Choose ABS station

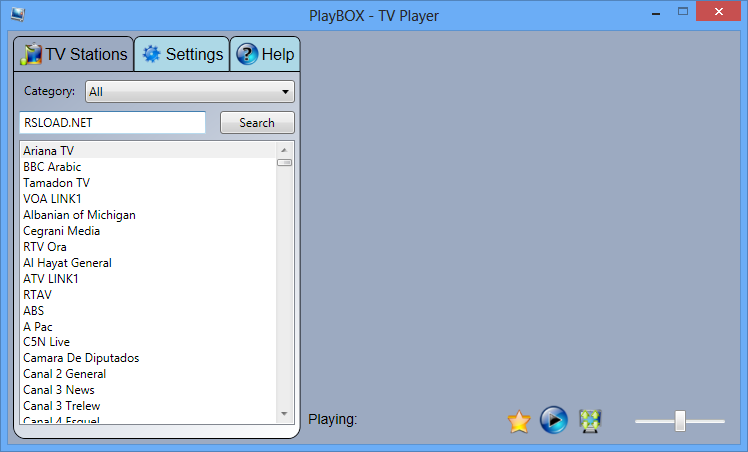[148, 310]
